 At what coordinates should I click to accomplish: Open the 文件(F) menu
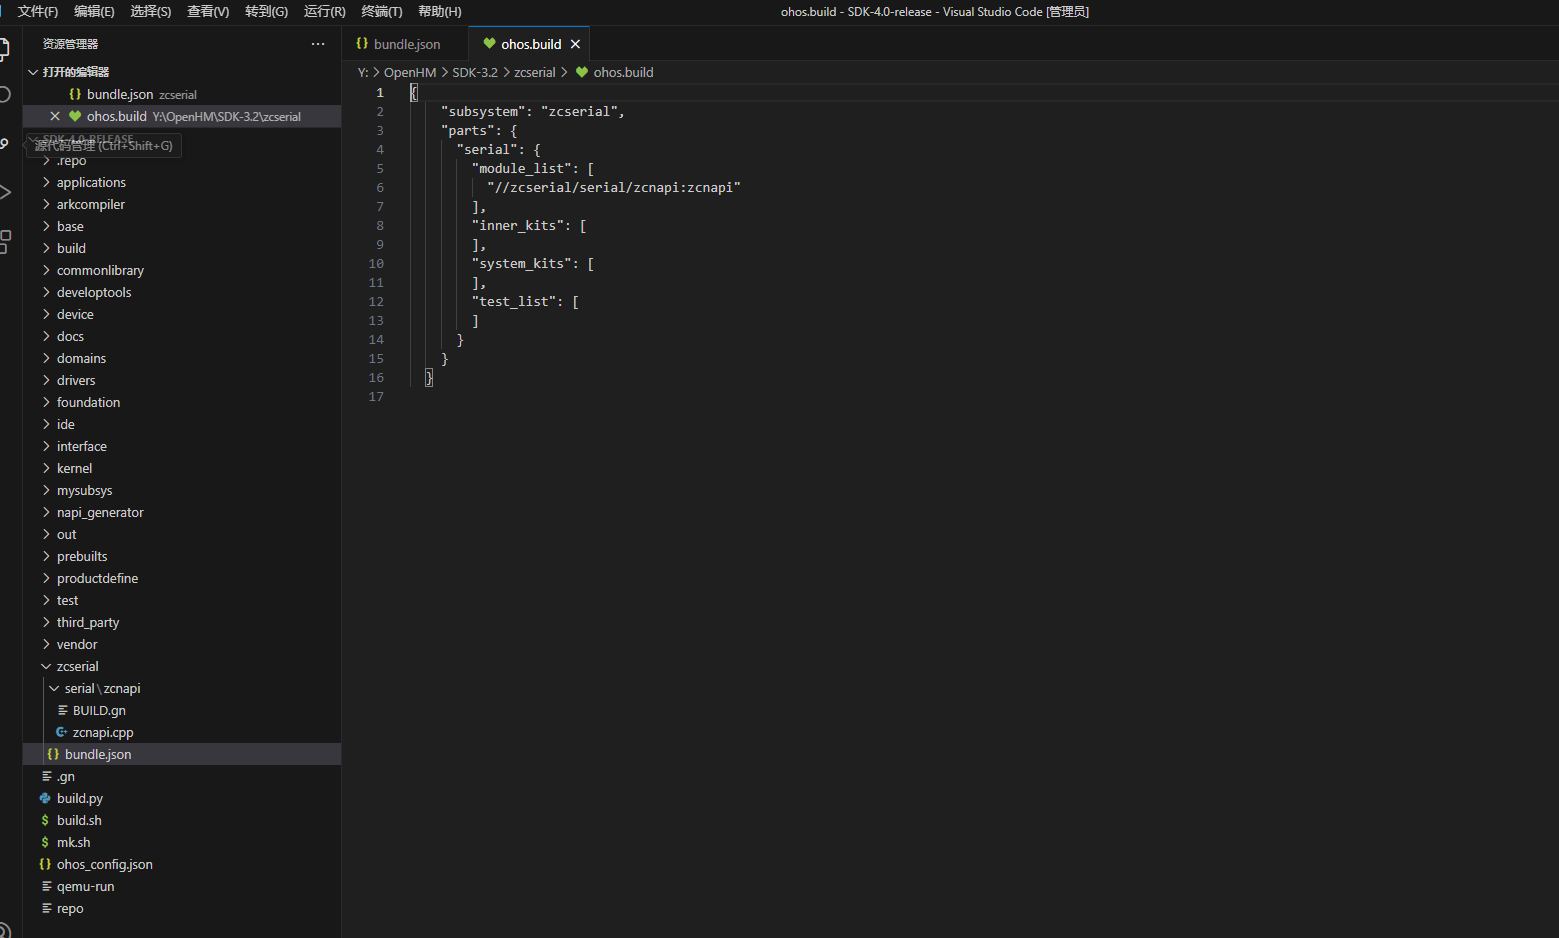(38, 12)
